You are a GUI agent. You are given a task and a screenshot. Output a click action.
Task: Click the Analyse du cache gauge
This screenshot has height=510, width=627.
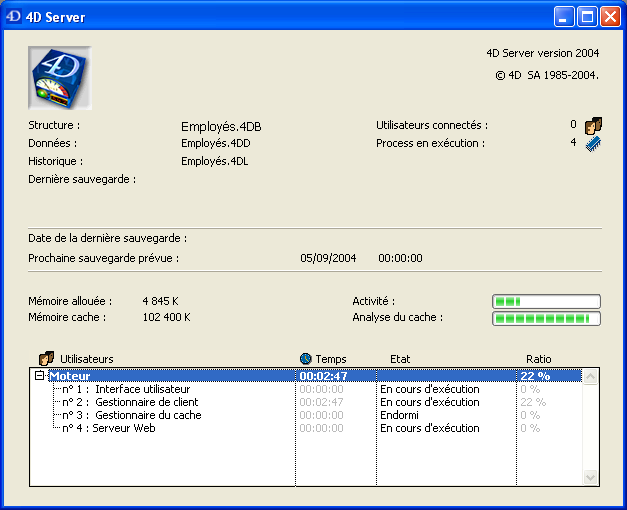tap(546, 318)
